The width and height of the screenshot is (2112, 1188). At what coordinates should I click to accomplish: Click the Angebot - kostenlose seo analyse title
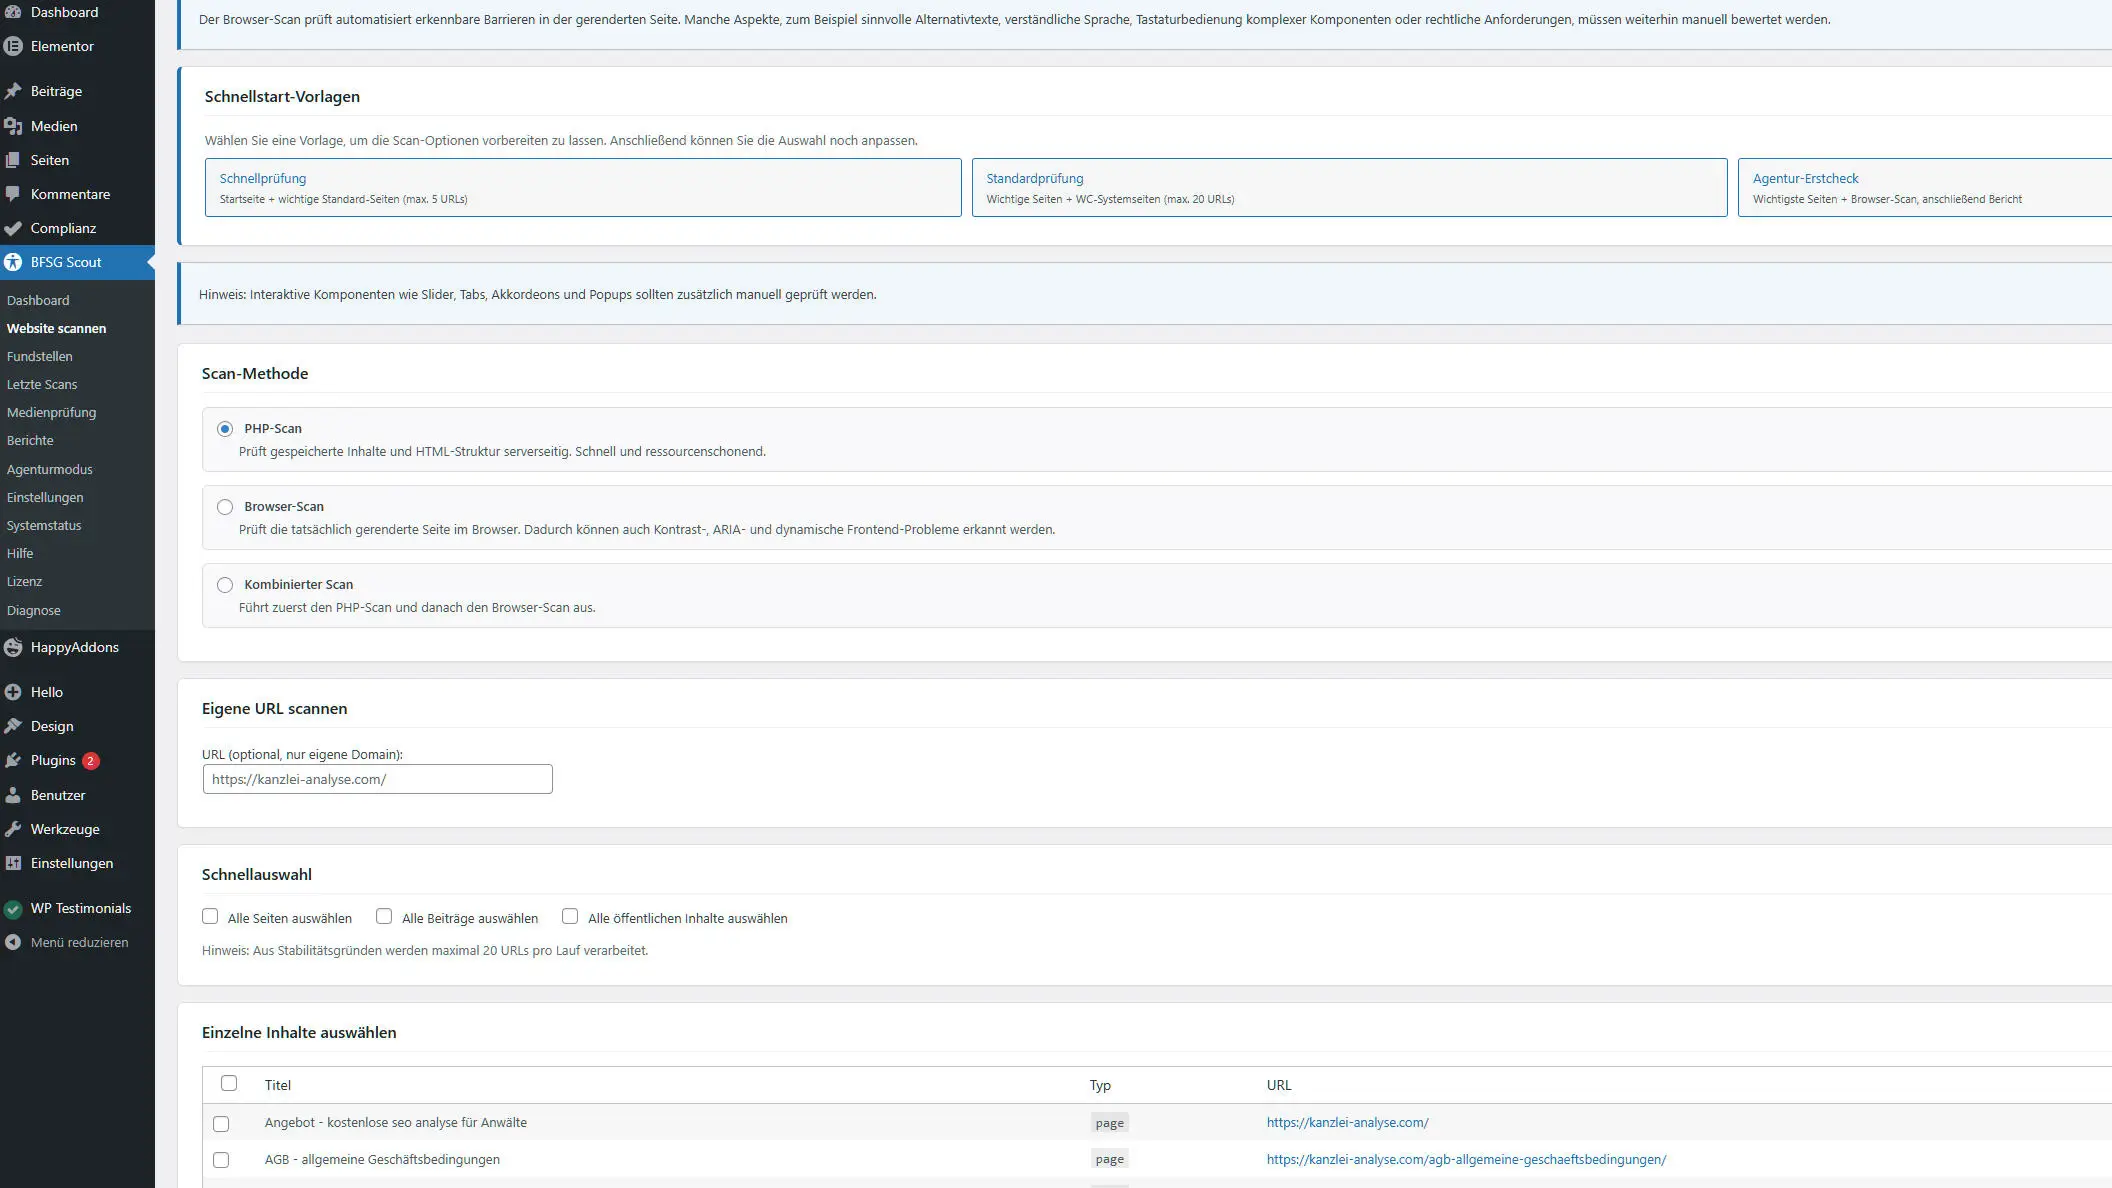coord(396,1122)
